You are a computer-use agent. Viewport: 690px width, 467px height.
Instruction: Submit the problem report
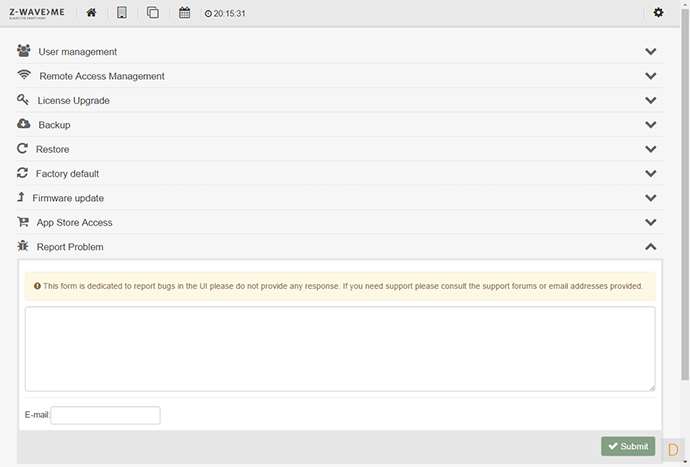(628, 446)
